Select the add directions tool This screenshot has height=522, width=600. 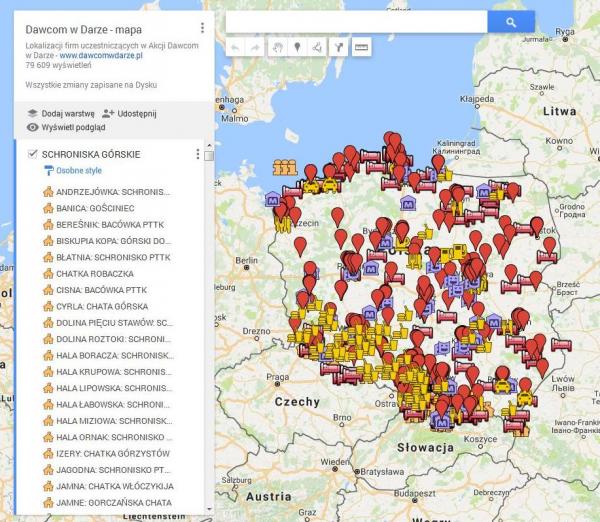[x=338, y=47]
